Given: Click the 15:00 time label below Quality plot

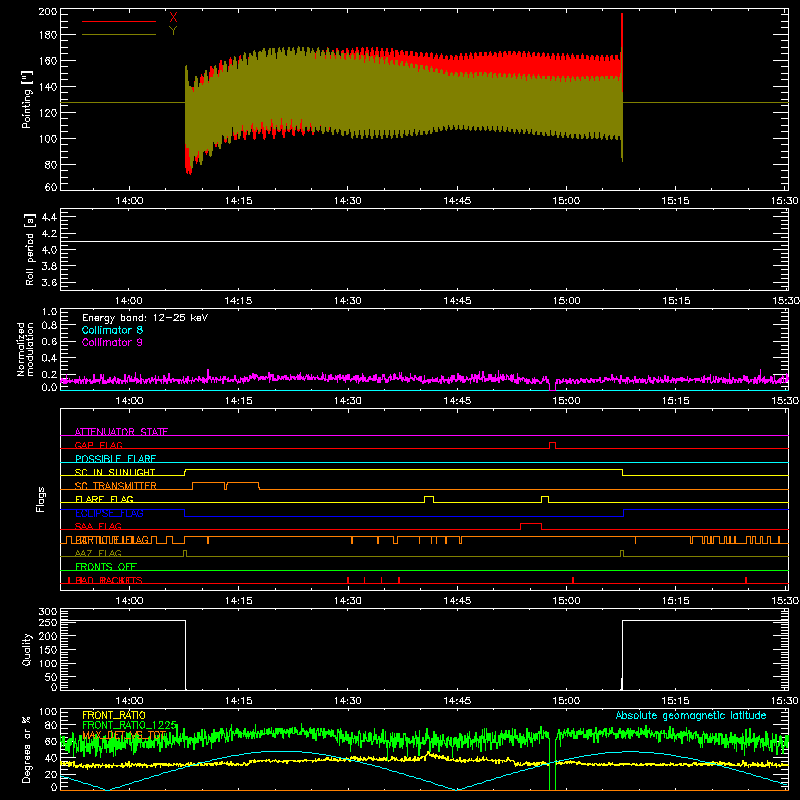Looking at the screenshot, I should [566, 701].
